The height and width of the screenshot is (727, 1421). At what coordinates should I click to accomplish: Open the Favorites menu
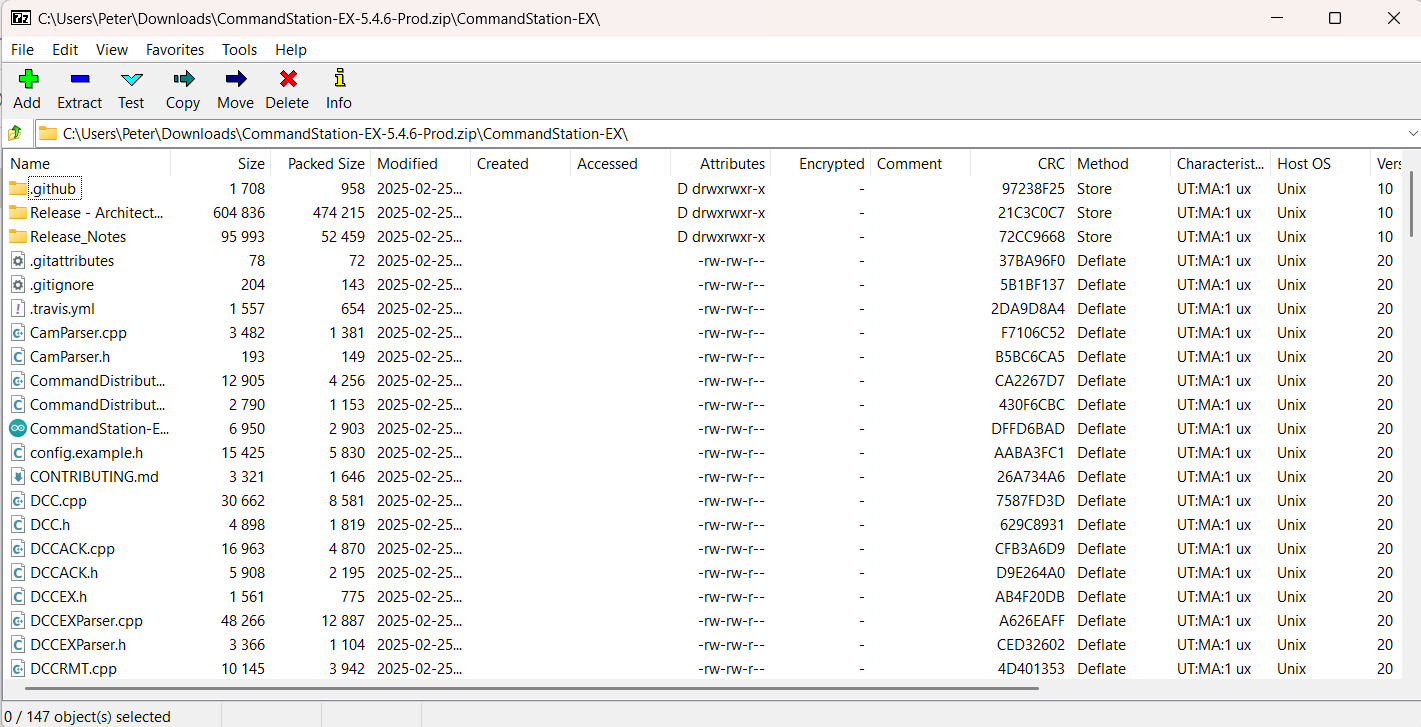[175, 49]
